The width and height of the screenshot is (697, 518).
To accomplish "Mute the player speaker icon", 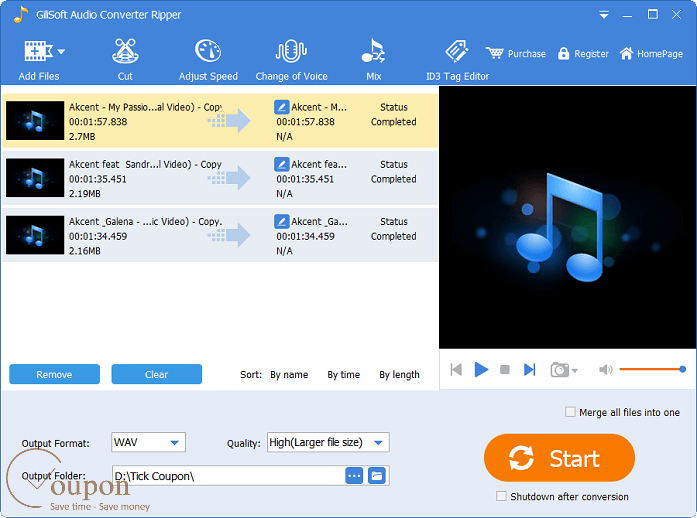I will click(605, 369).
